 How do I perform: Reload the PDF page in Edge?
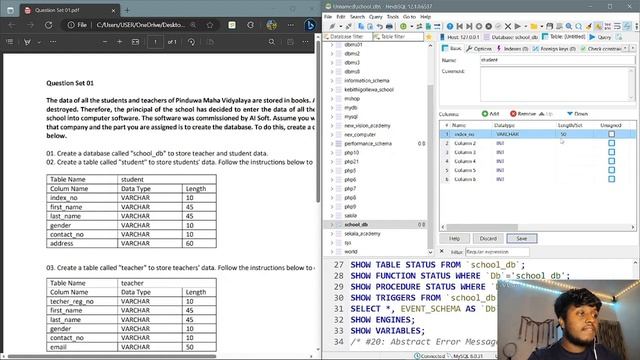click(x=49, y=25)
